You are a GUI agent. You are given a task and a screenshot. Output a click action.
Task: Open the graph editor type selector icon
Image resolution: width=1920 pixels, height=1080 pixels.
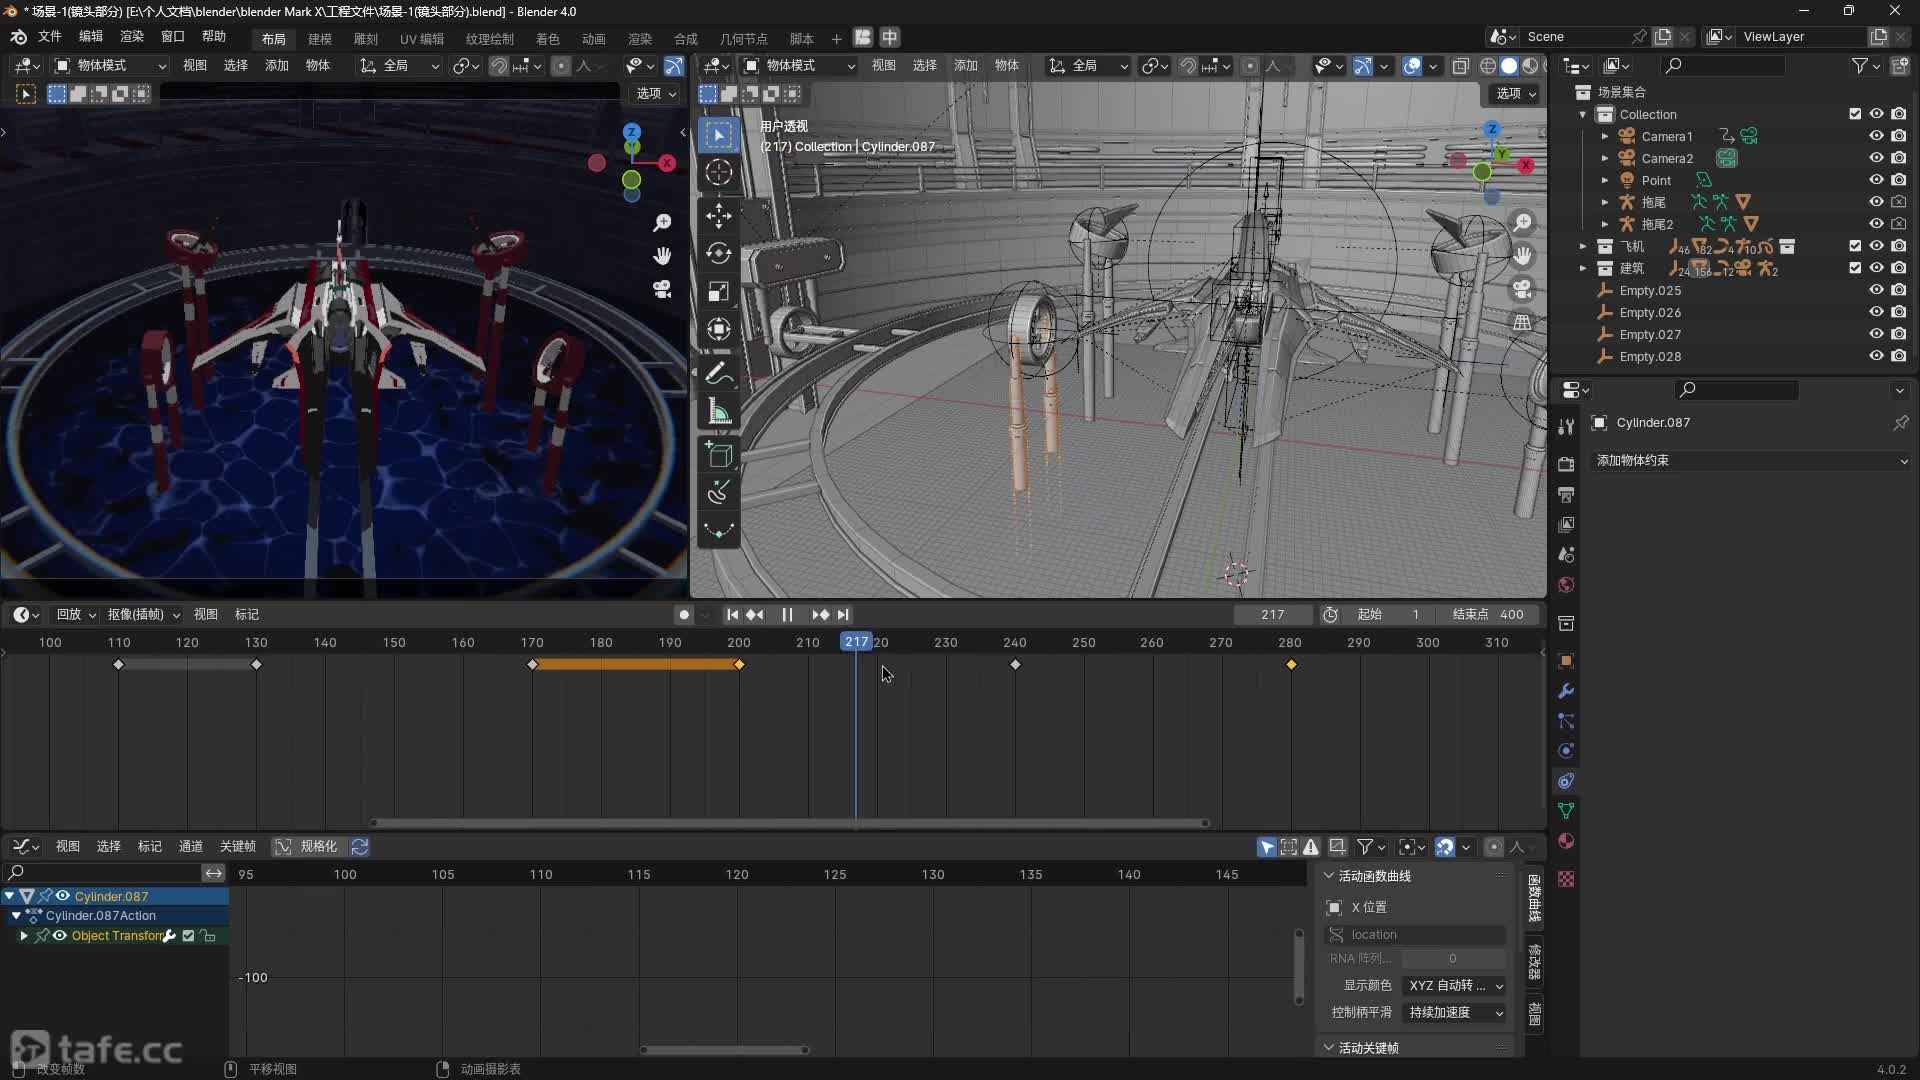[x=26, y=847]
